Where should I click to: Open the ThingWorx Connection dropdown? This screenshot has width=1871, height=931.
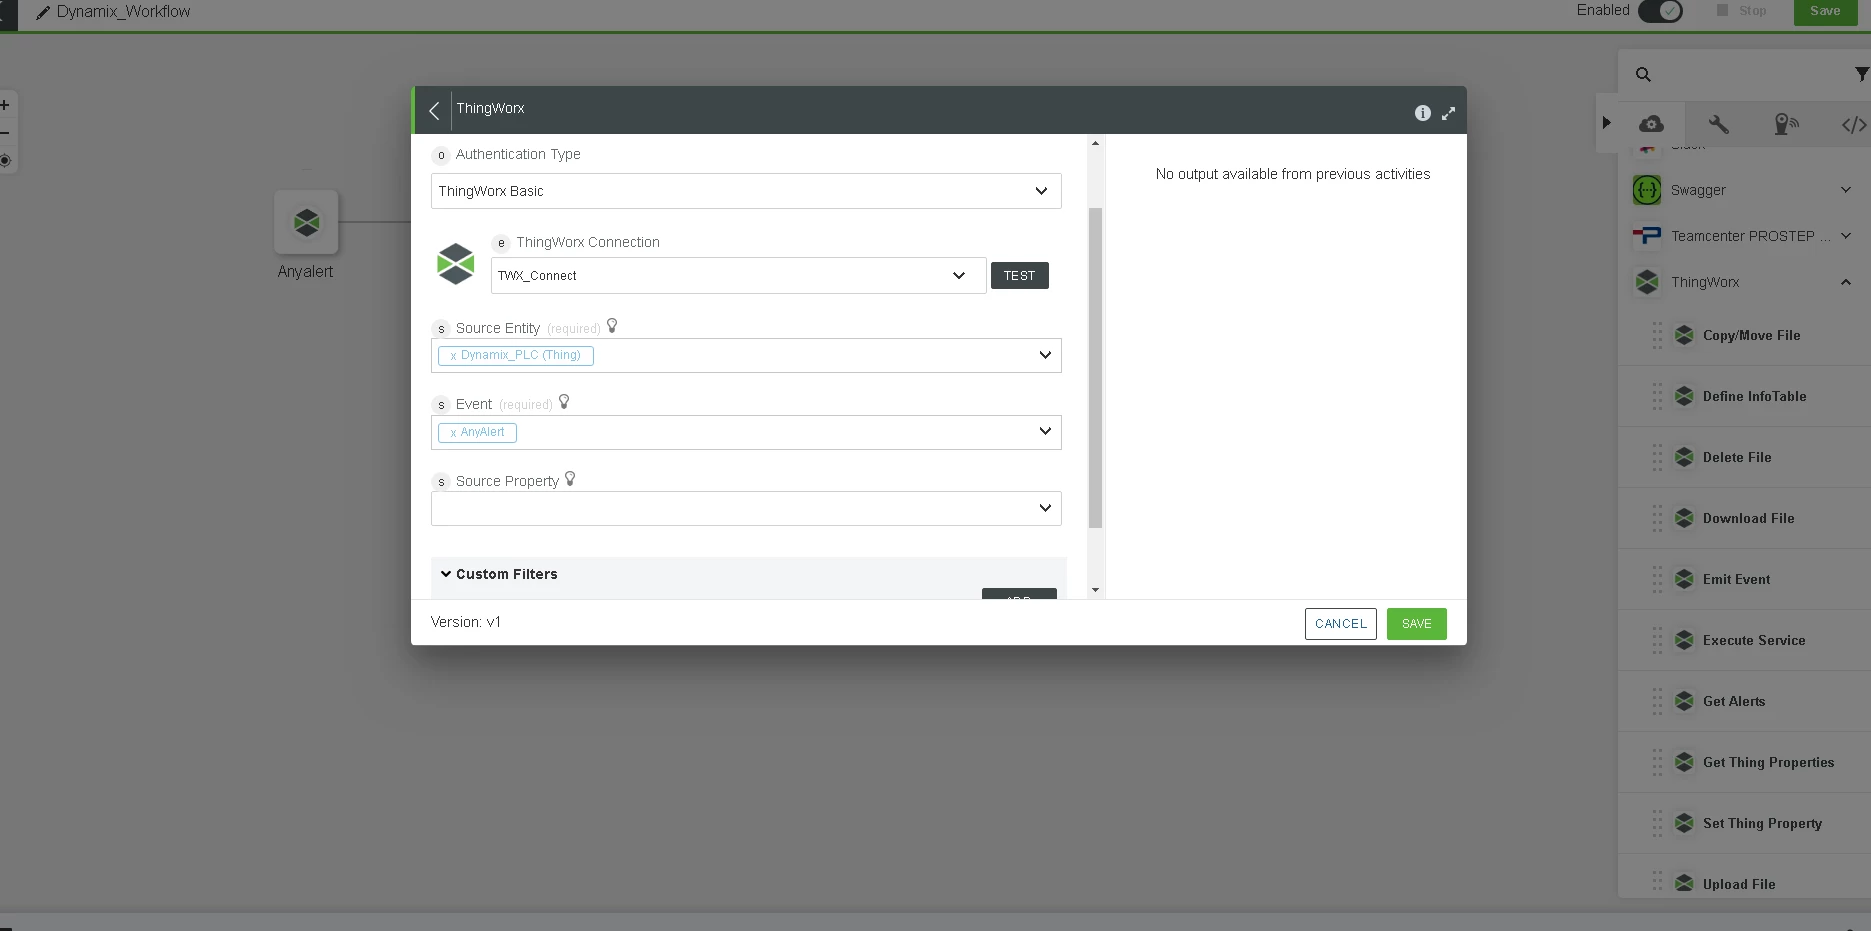pos(738,276)
